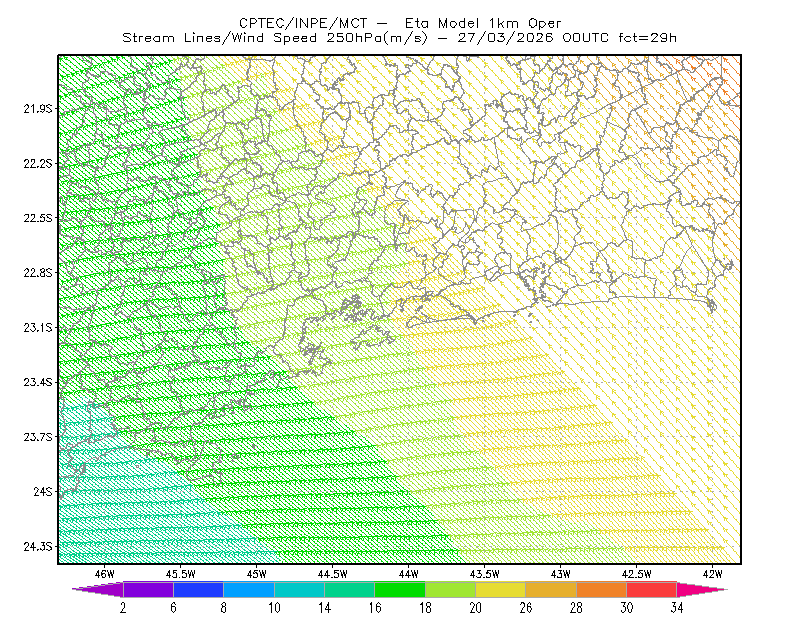Click the yellow swatch between 20 and 26
This screenshot has height=618, width=800.
pos(501,589)
